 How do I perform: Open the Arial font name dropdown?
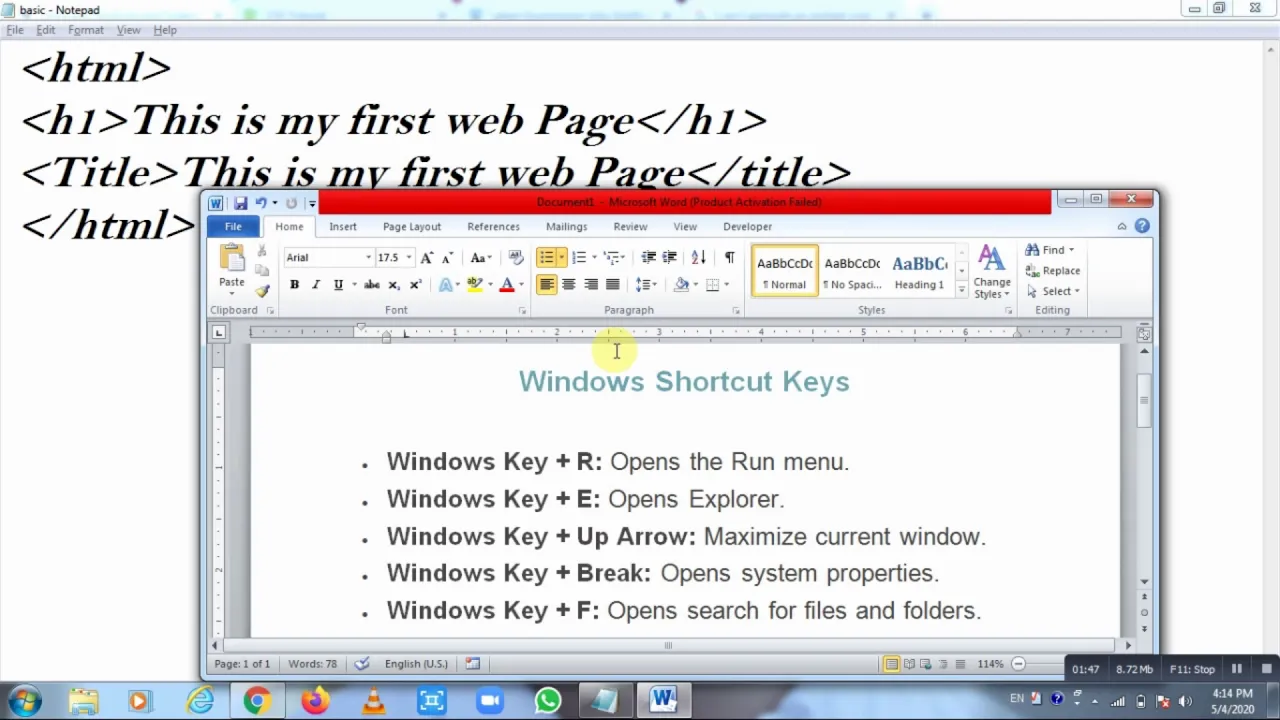click(368, 258)
